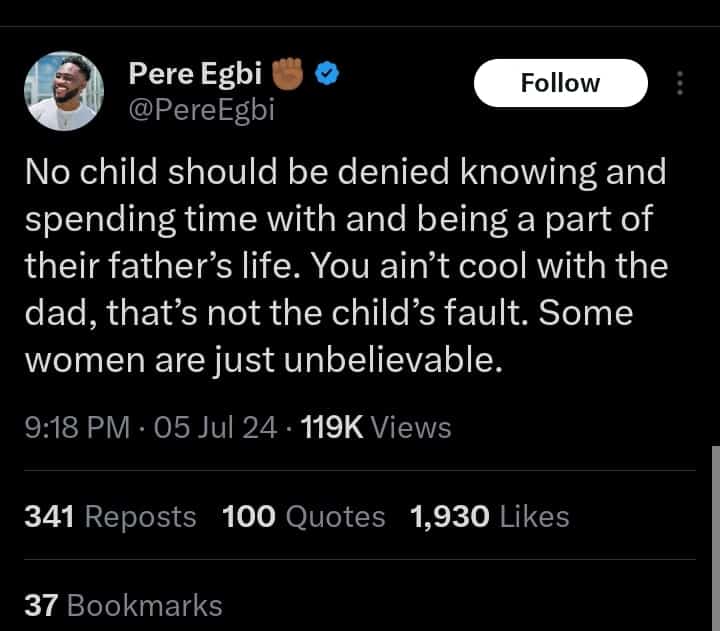This screenshot has width=720, height=631.
Task: Click the 05 Jul 24 date
Action: 209,428
